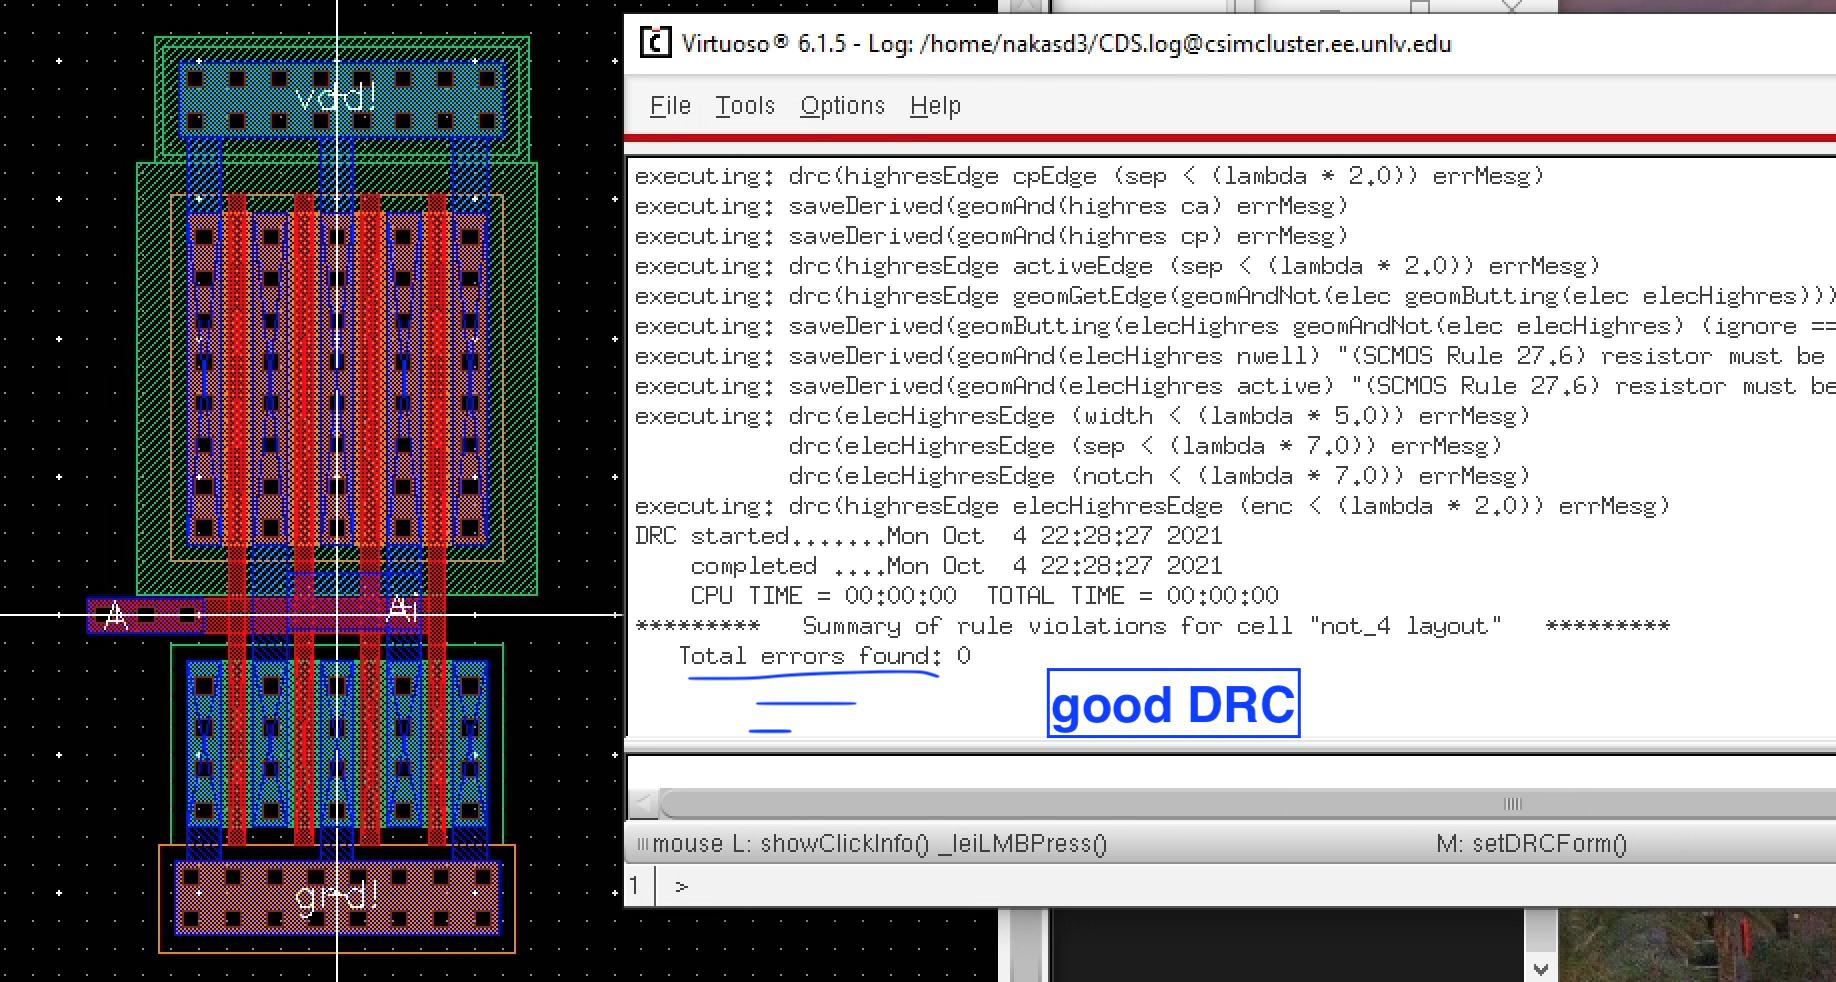Click the first 'executing: drc(highresEdge cpEdge' log line
The width and height of the screenshot is (1836, 982).
(1090, 176)
